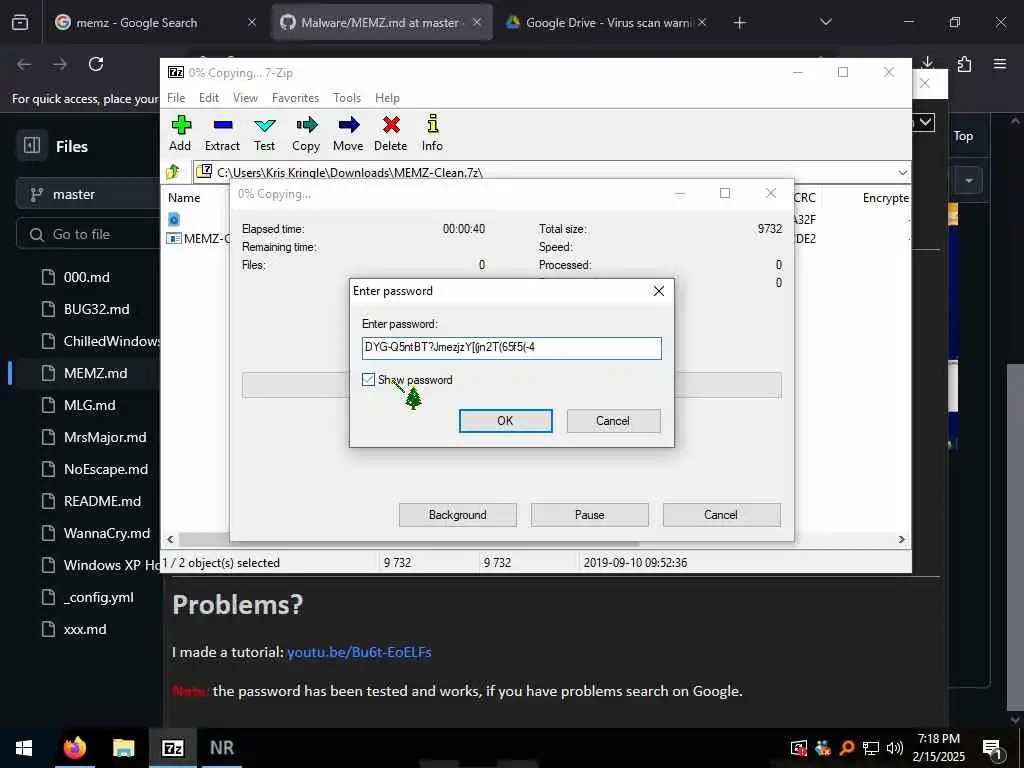Click the horizontal scrollbar in 7-Zip list
Image resolution: width=1024 pixels, height=768 pixels.
408,539
